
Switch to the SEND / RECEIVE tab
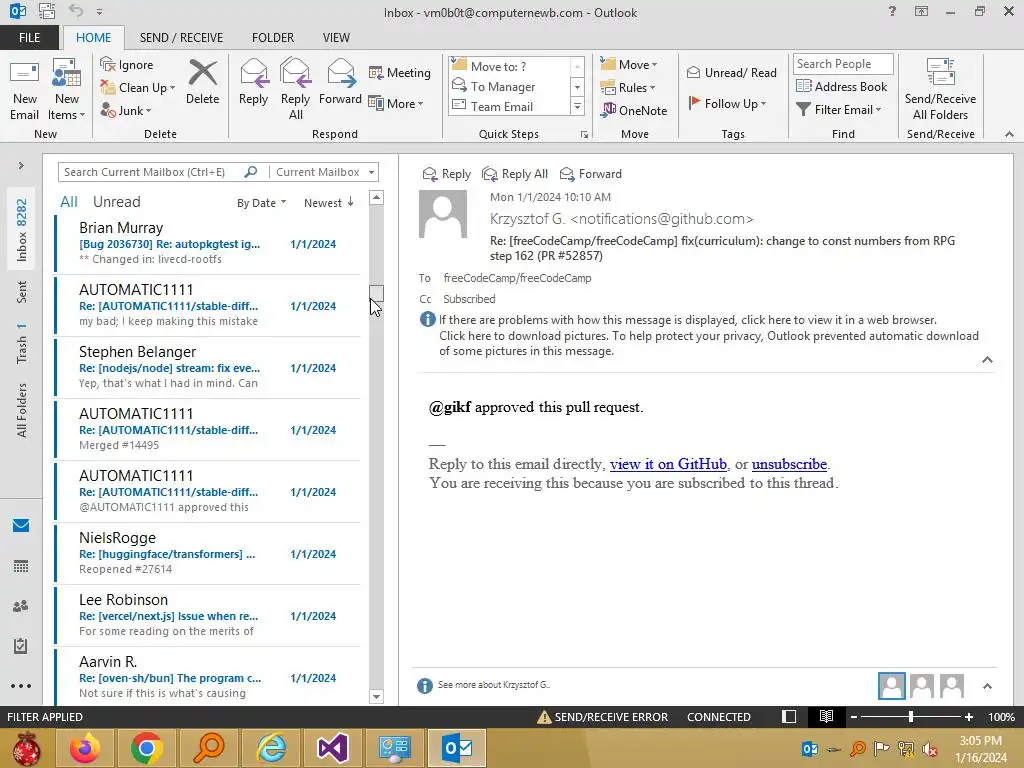pyautogui.click(x=181, y=38)
